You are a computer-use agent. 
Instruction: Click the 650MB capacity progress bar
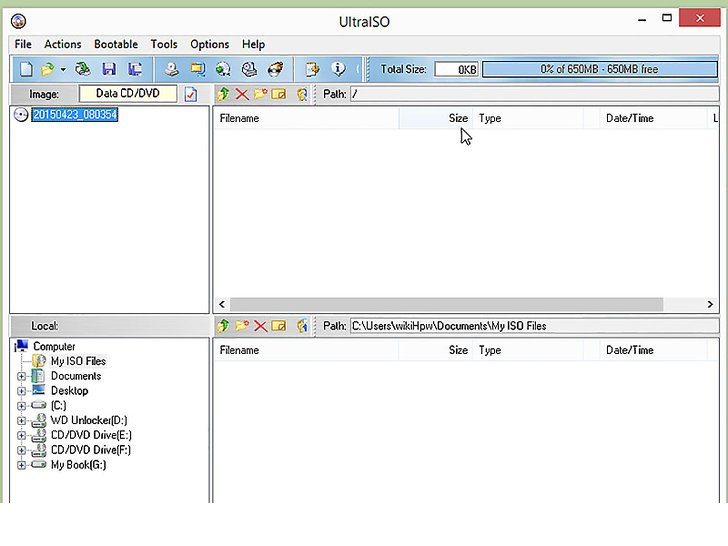[599, 69]
